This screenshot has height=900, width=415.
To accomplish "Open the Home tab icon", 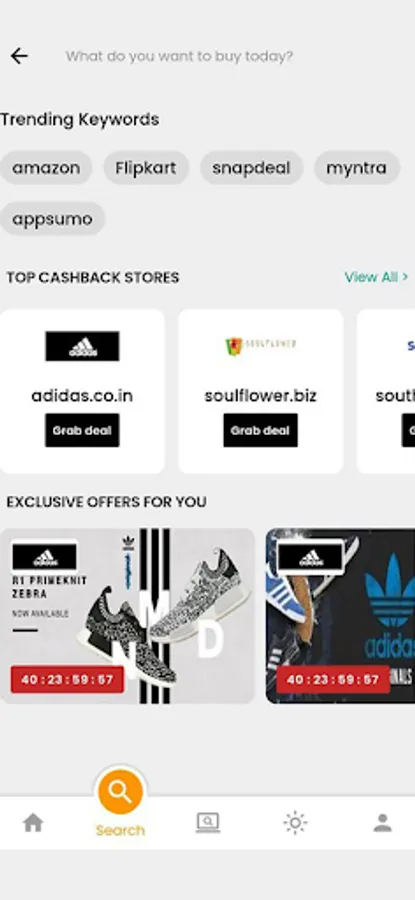I will pyautogui.click(x=33, y=823).
